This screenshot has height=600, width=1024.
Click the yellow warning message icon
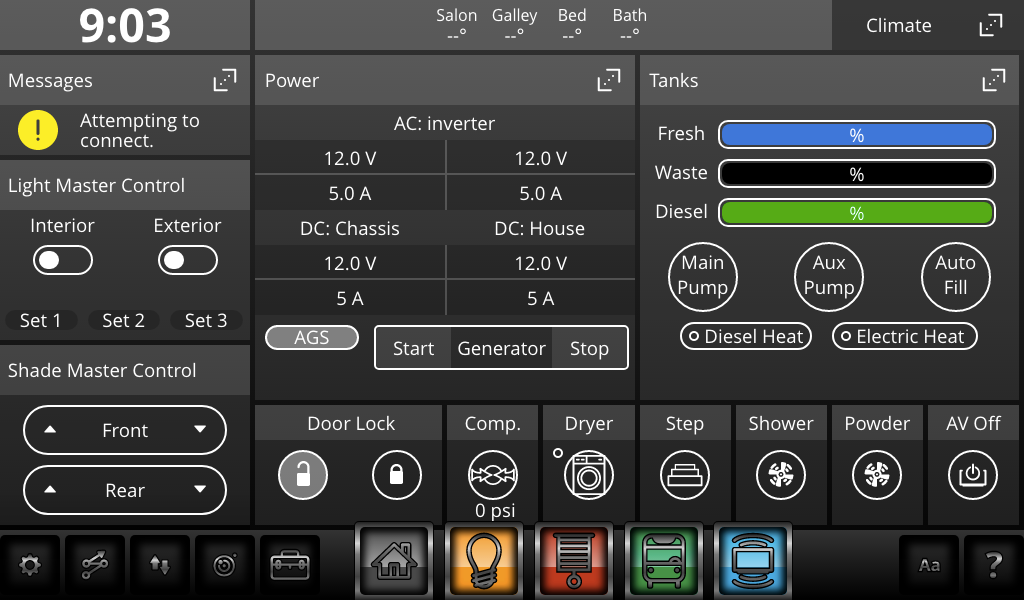38,130
